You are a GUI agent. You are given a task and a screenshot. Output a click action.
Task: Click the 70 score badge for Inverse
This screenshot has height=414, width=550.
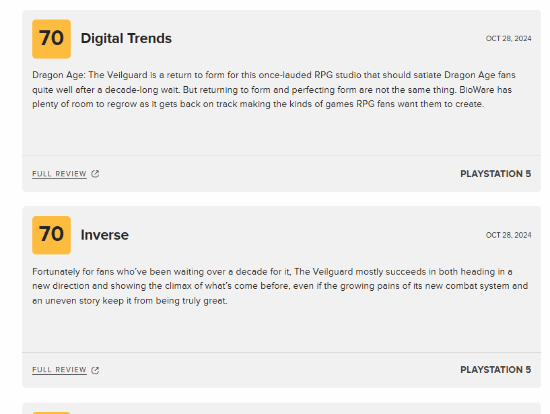point(52,235)
